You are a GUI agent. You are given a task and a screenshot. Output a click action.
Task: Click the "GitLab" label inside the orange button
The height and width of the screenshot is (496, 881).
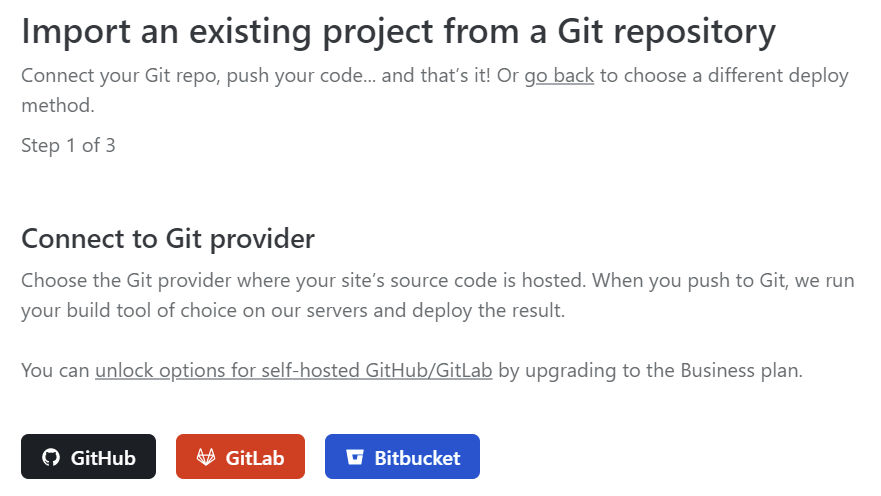(255, 458)
